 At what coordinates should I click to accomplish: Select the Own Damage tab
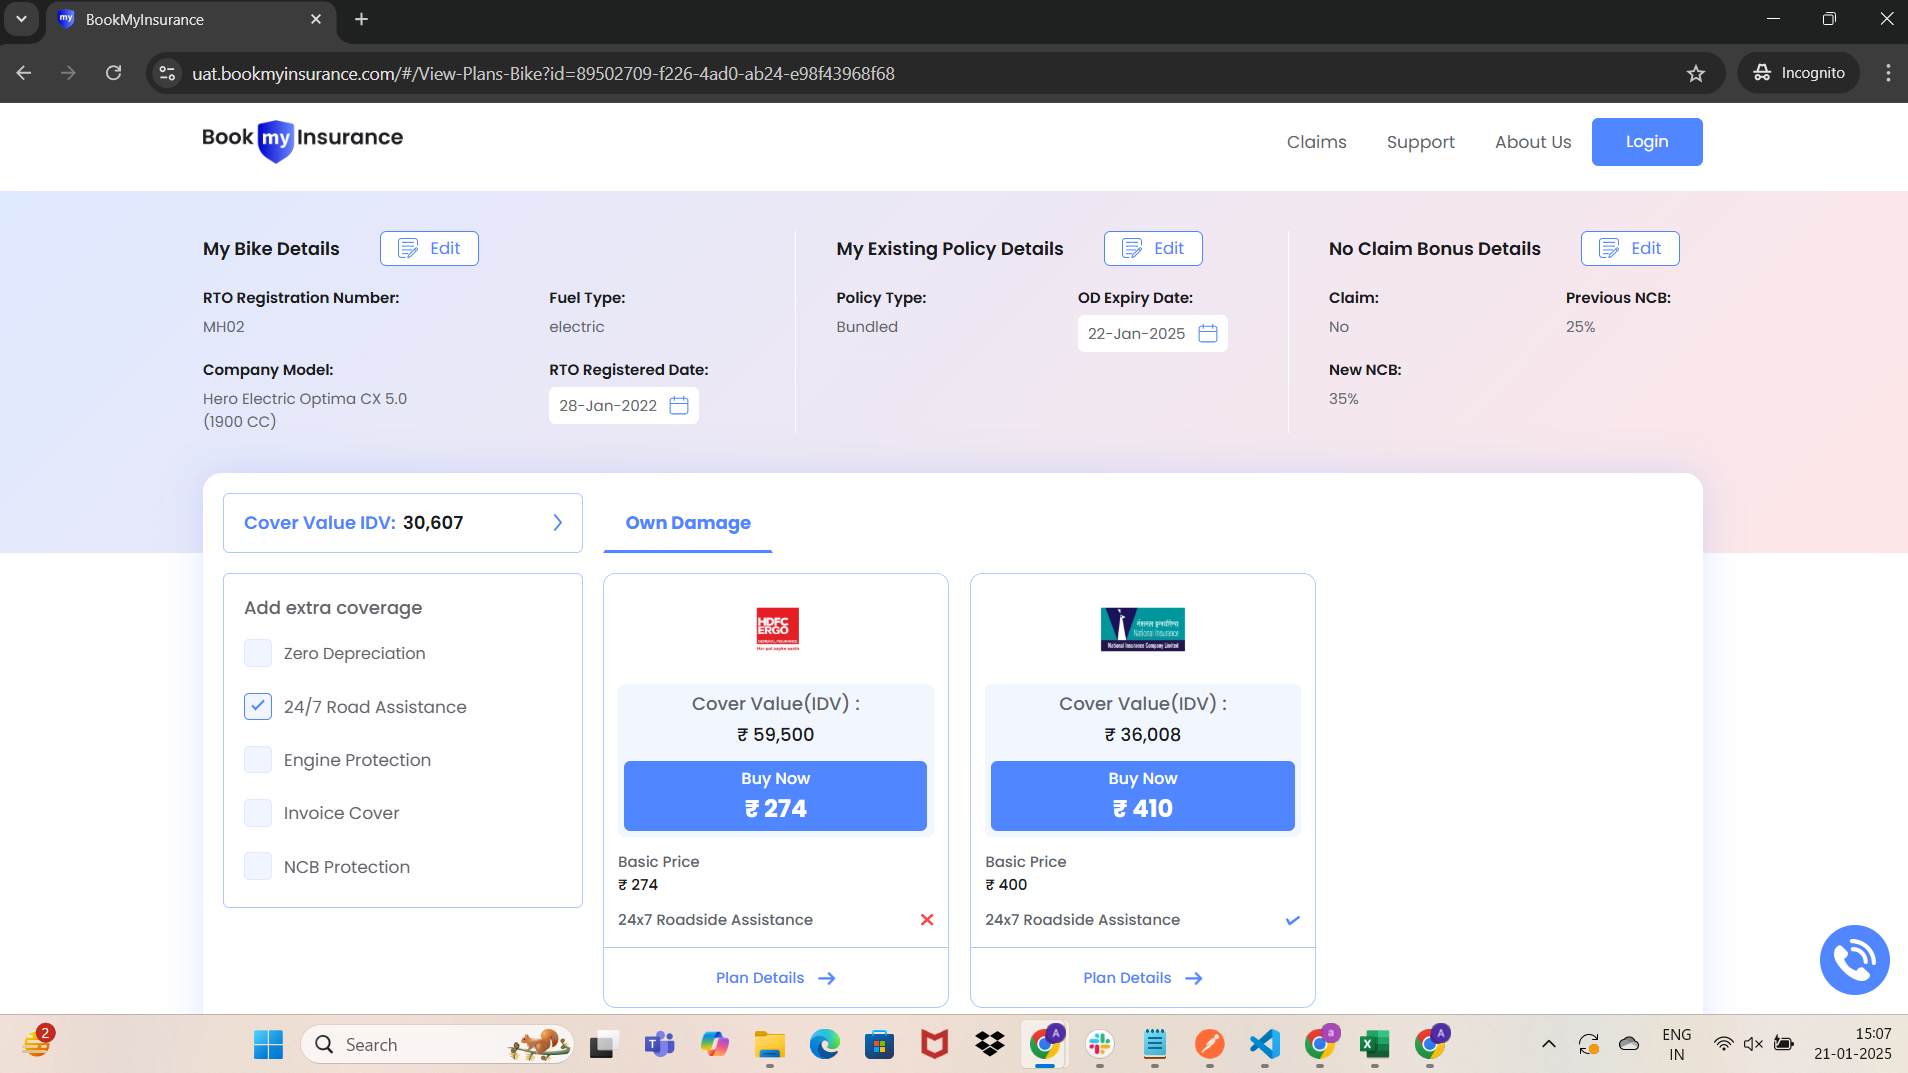pyautogui.click(x=688, y=523)
